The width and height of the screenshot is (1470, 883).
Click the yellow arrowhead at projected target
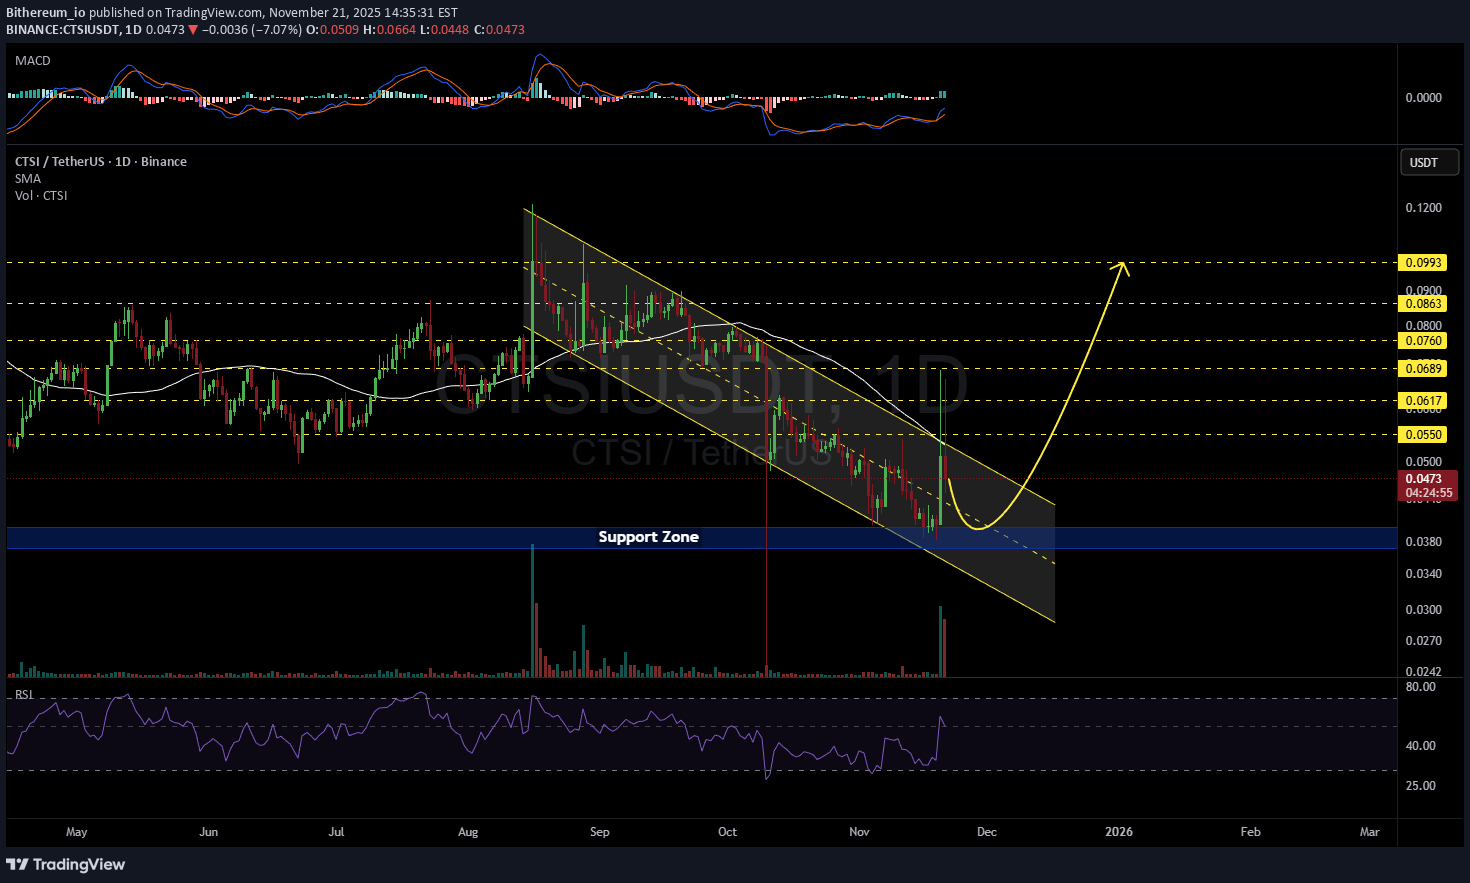1123,266
